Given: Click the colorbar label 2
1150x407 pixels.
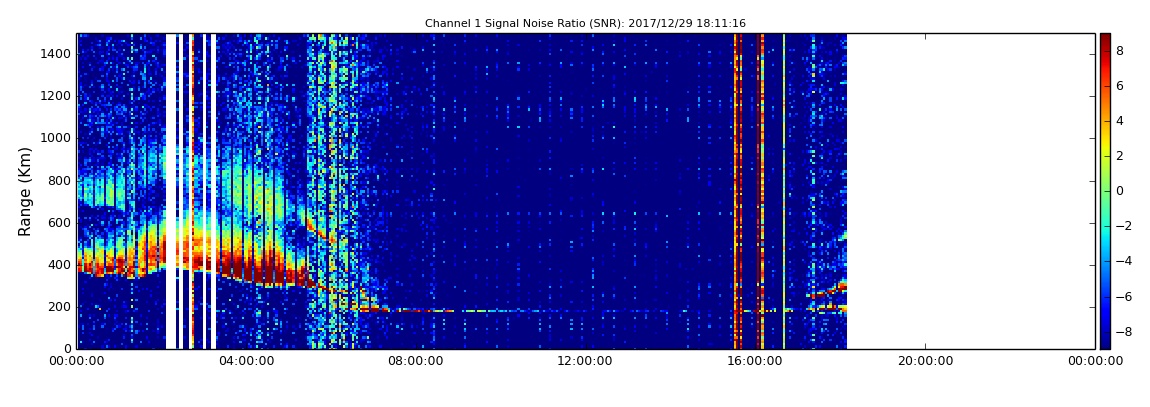Looking at the screenshot, I should (1120, 156).
